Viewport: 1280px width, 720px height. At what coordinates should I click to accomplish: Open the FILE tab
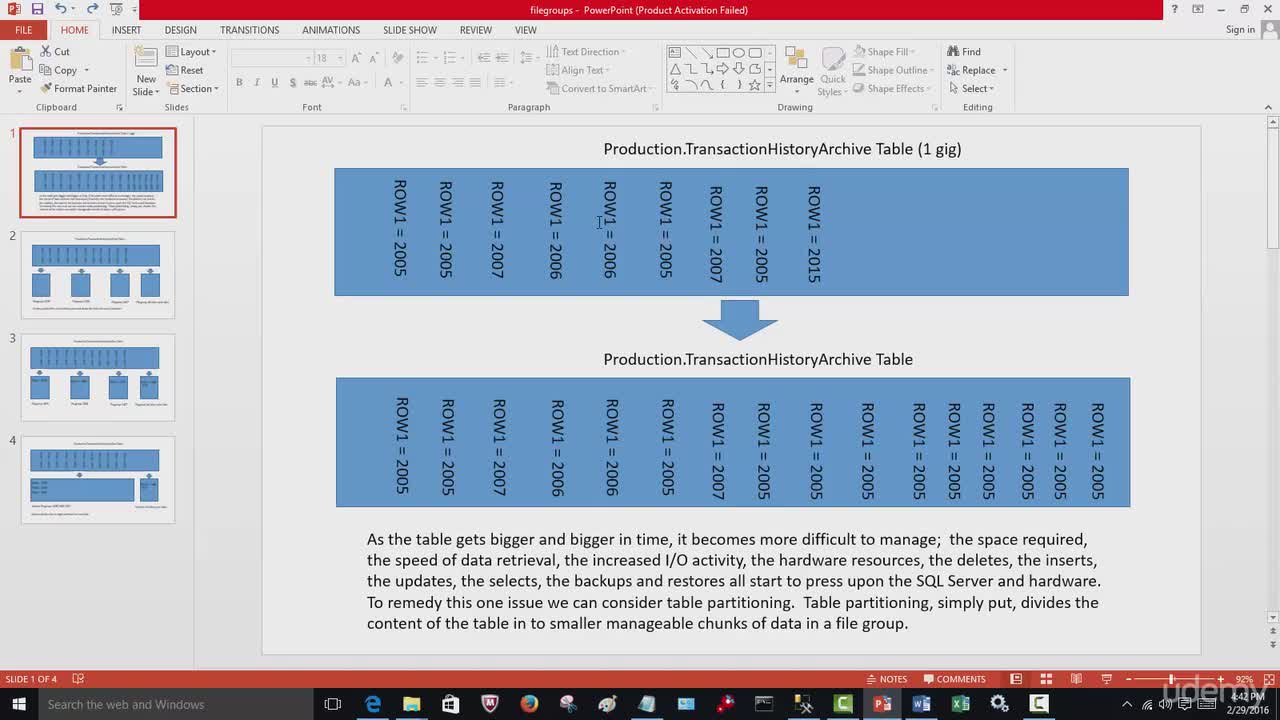pyautogui.click(x=23, y=30)
